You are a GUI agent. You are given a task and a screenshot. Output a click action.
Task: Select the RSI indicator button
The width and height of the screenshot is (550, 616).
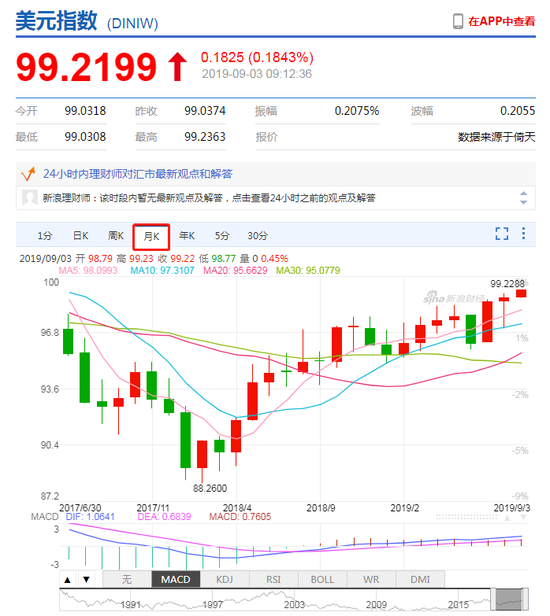pyautogui.click(x=273, y=579)
